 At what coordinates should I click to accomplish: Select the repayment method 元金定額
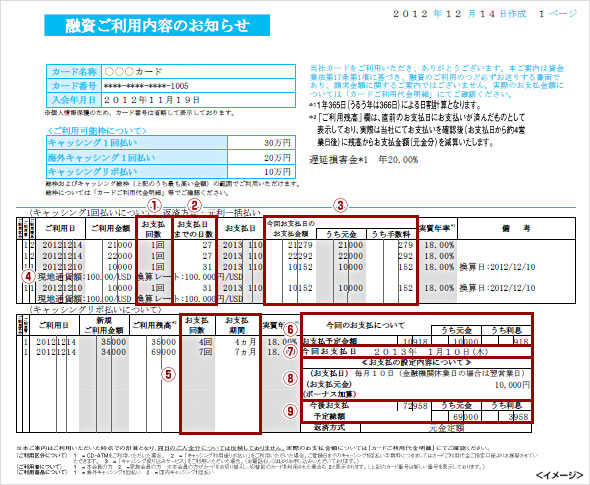click(447, 428)
